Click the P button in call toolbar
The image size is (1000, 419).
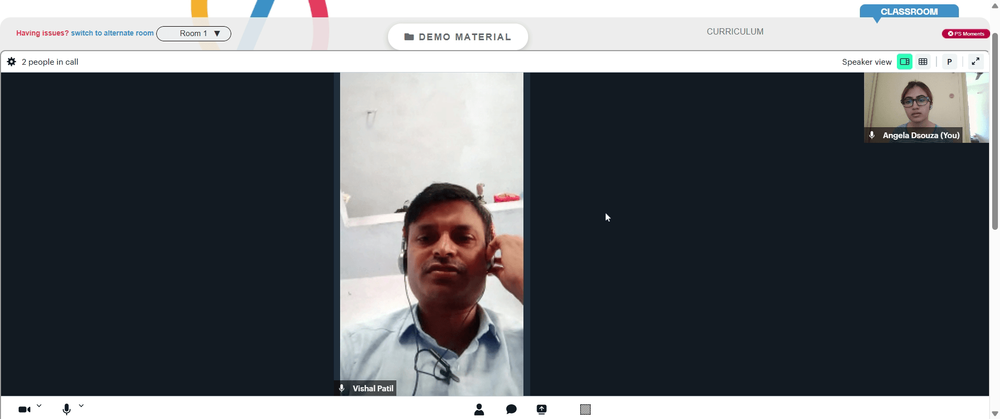[949, 62]
